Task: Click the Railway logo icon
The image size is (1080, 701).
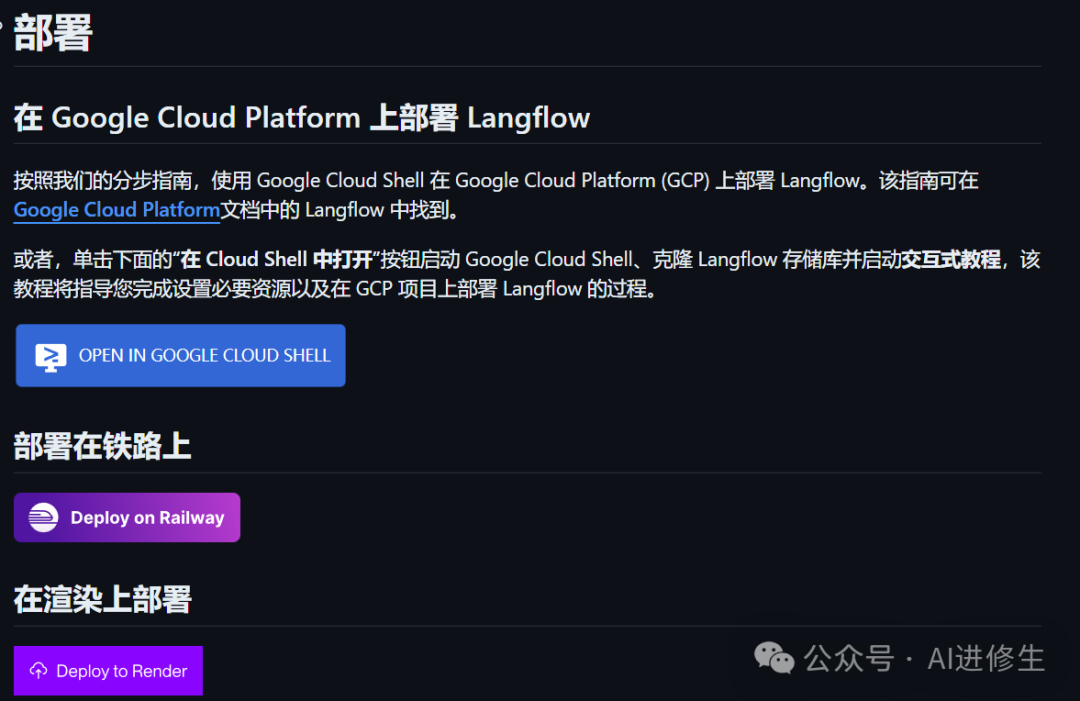Action: point(43,518)
